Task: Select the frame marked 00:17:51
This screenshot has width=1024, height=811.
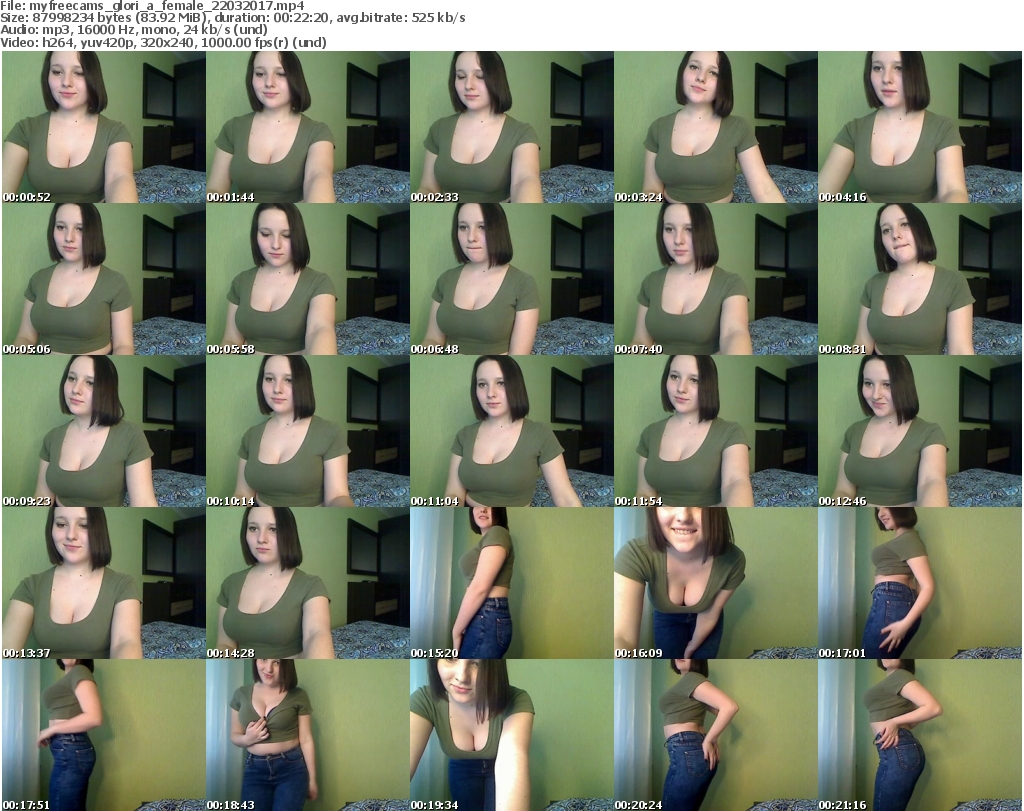Action: tap(104, 735)
